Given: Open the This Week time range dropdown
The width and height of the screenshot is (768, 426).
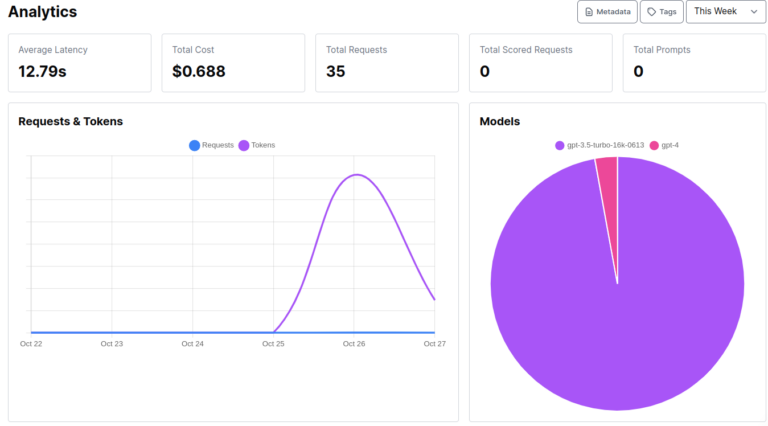Looking at the screenshot, I should tap(725, 12).
